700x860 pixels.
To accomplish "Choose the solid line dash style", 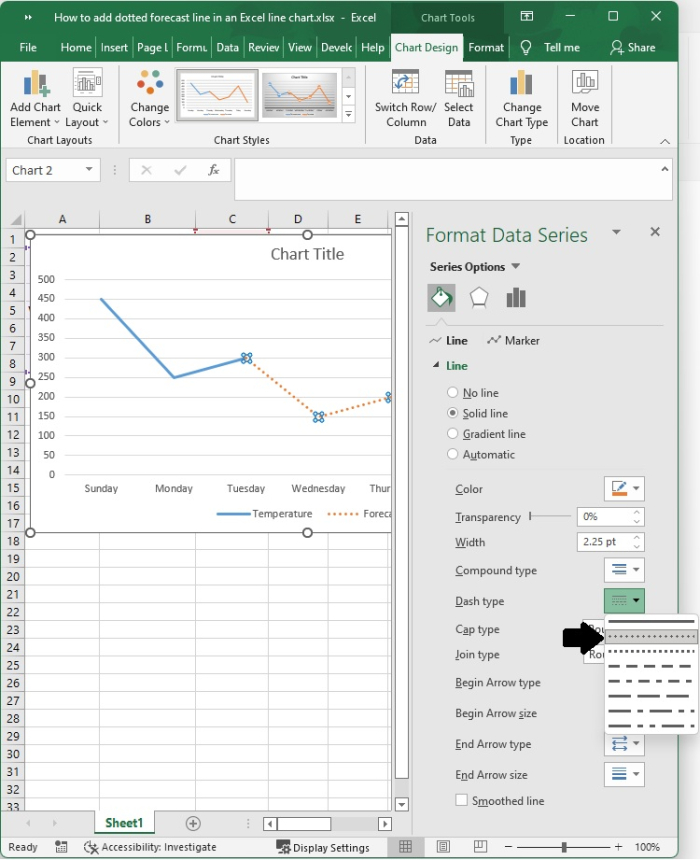I will 651,622.
